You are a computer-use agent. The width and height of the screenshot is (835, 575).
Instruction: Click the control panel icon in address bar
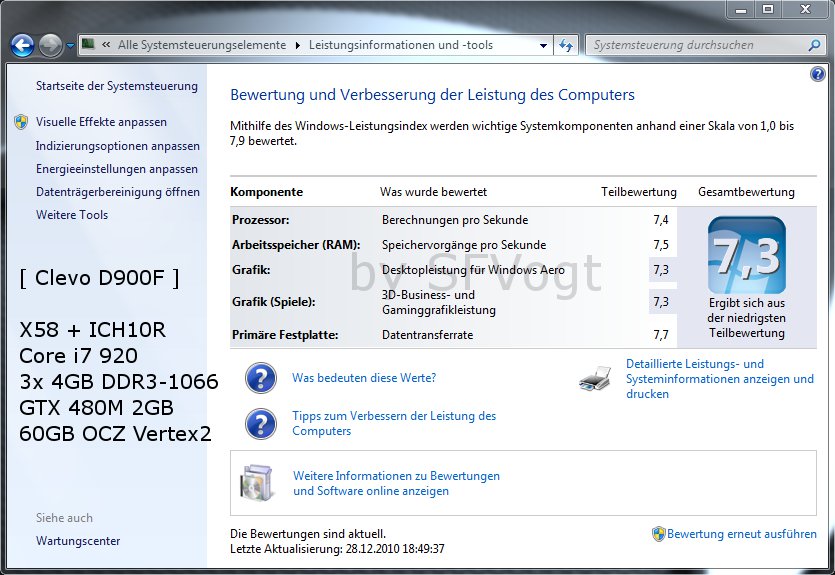(x=88, y=45)
